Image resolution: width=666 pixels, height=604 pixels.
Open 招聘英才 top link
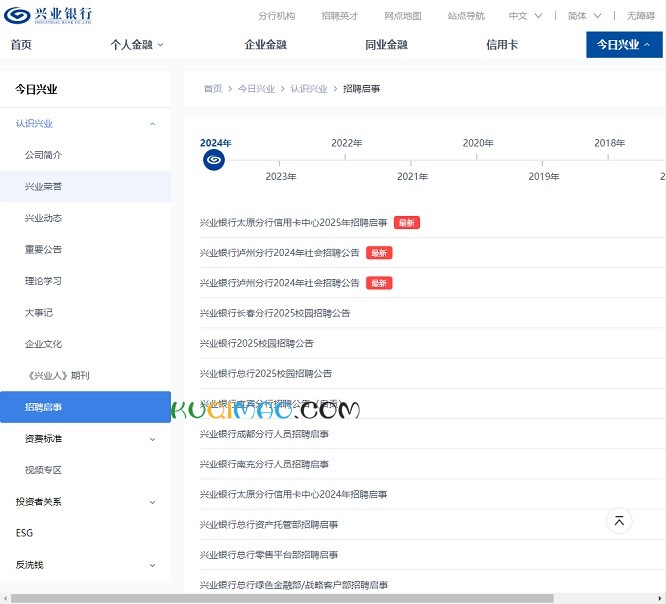[x=340, y=16]
